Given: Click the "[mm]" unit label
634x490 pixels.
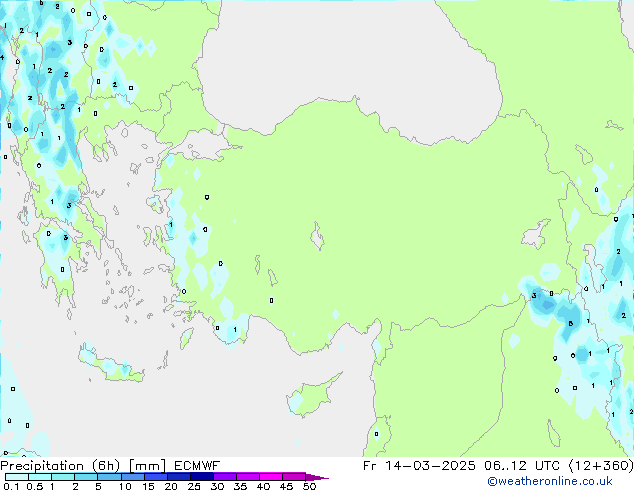Looking at the screenshot, I should tap(147, 466).
